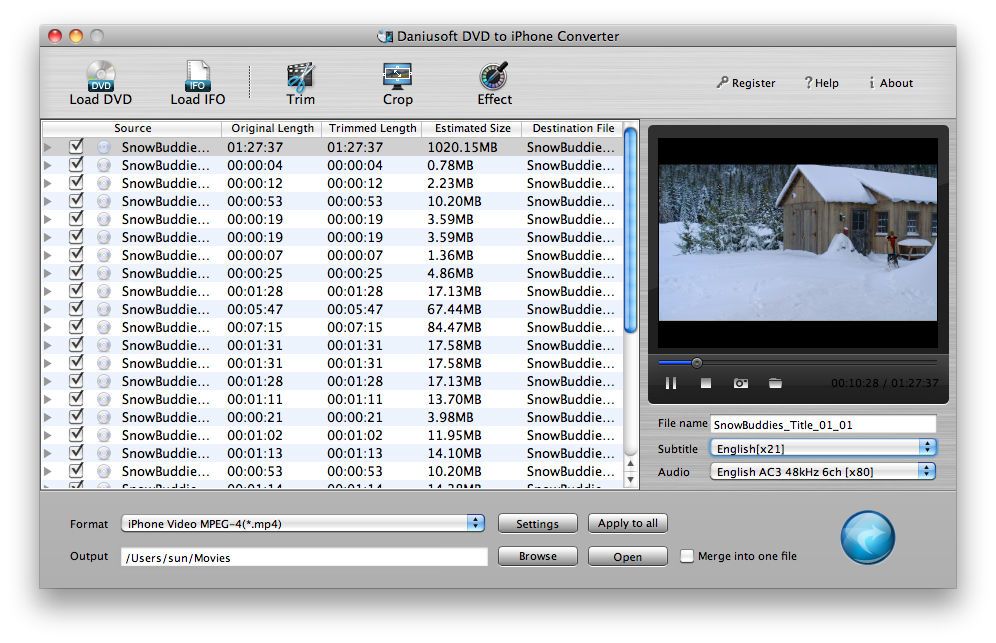Image resolution: width=996 pixels, height=643 pixels.
Task: Open the Audio track dropdown
Action: 823,471
